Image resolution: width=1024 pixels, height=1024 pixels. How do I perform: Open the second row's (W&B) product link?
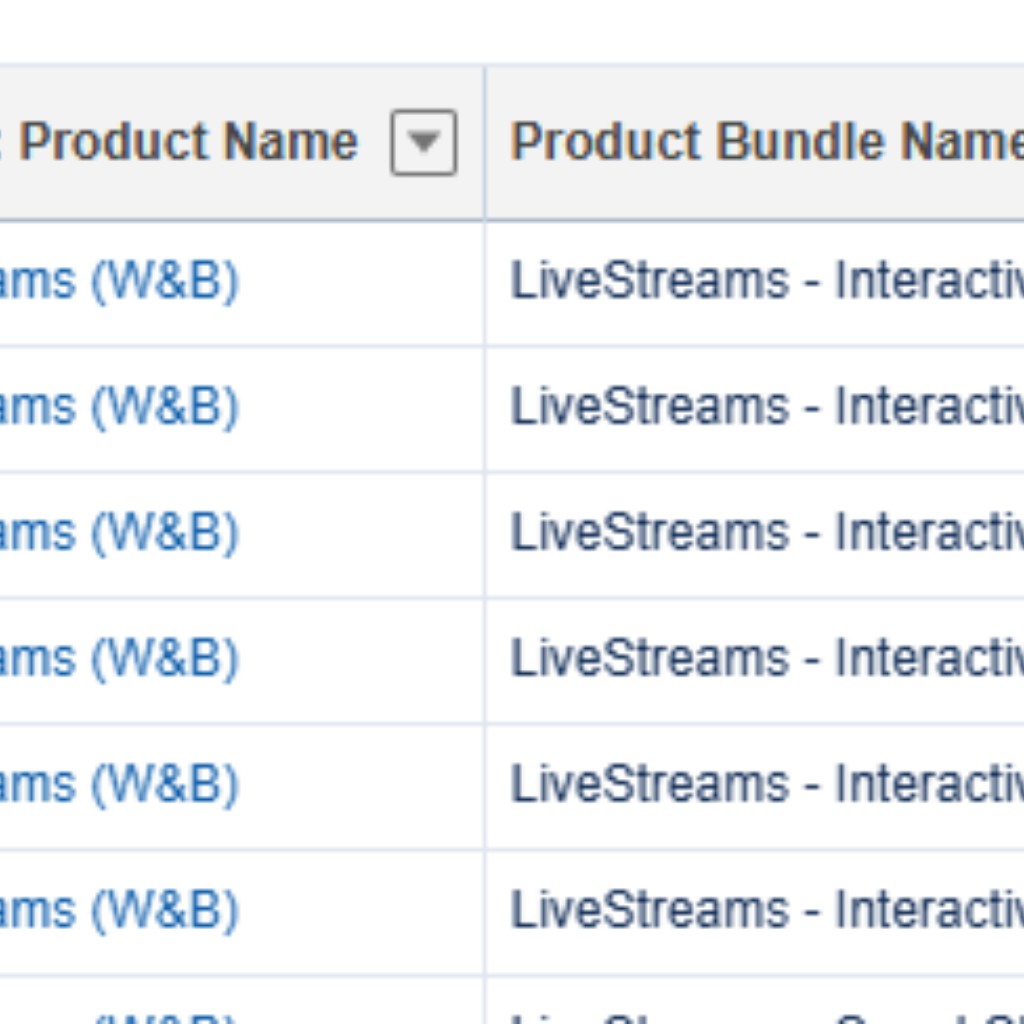click(x=120, y=407)
